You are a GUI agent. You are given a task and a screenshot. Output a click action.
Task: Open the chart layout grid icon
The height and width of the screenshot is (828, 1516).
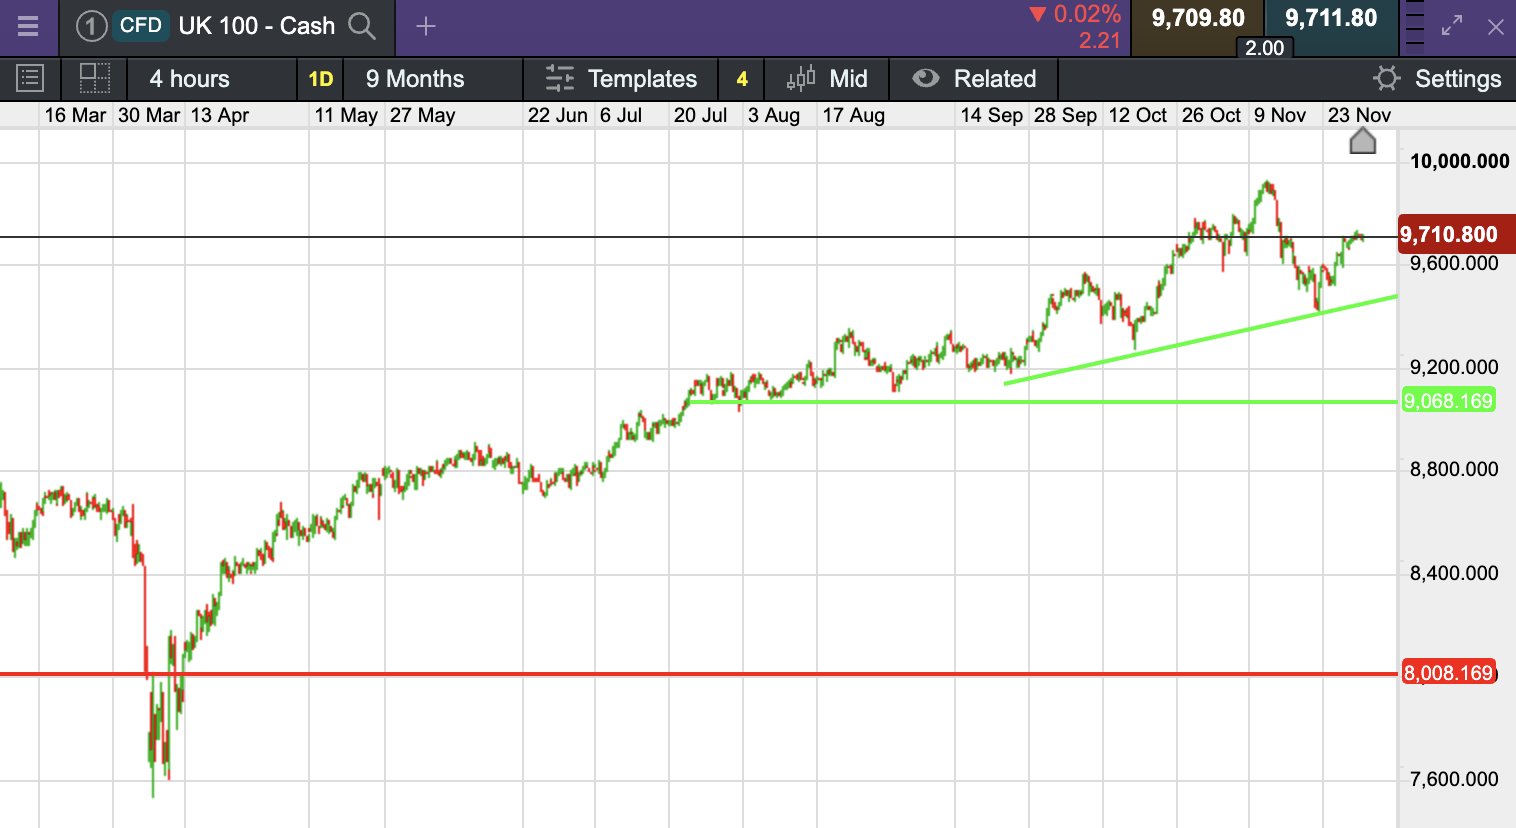click(x=95, y=78)
